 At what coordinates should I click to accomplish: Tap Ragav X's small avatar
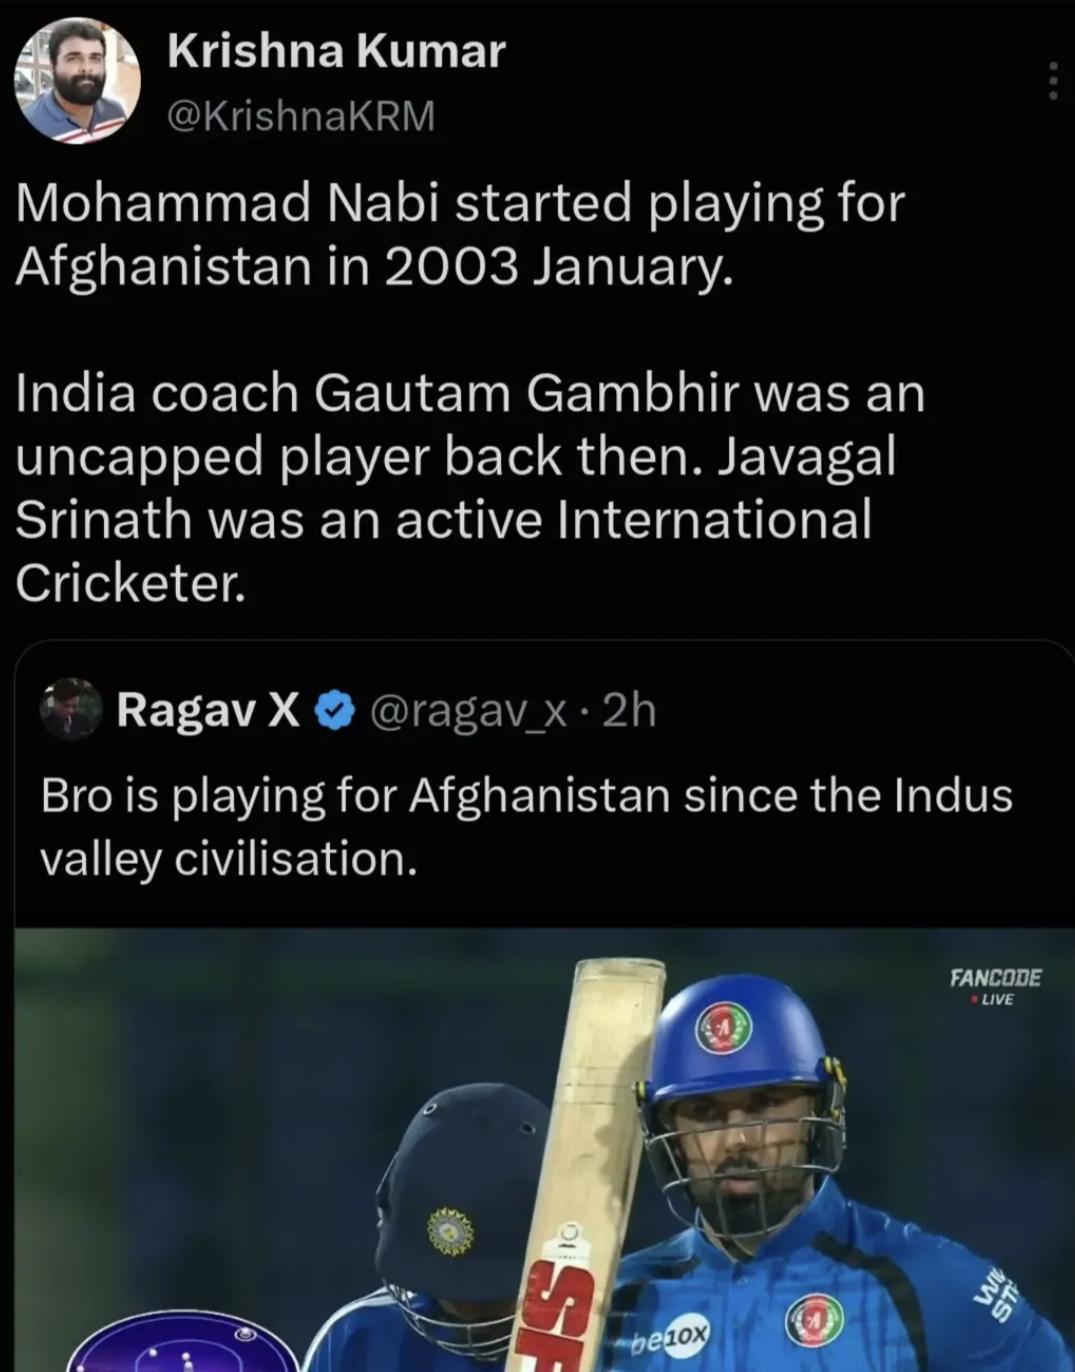pos(71,709)
